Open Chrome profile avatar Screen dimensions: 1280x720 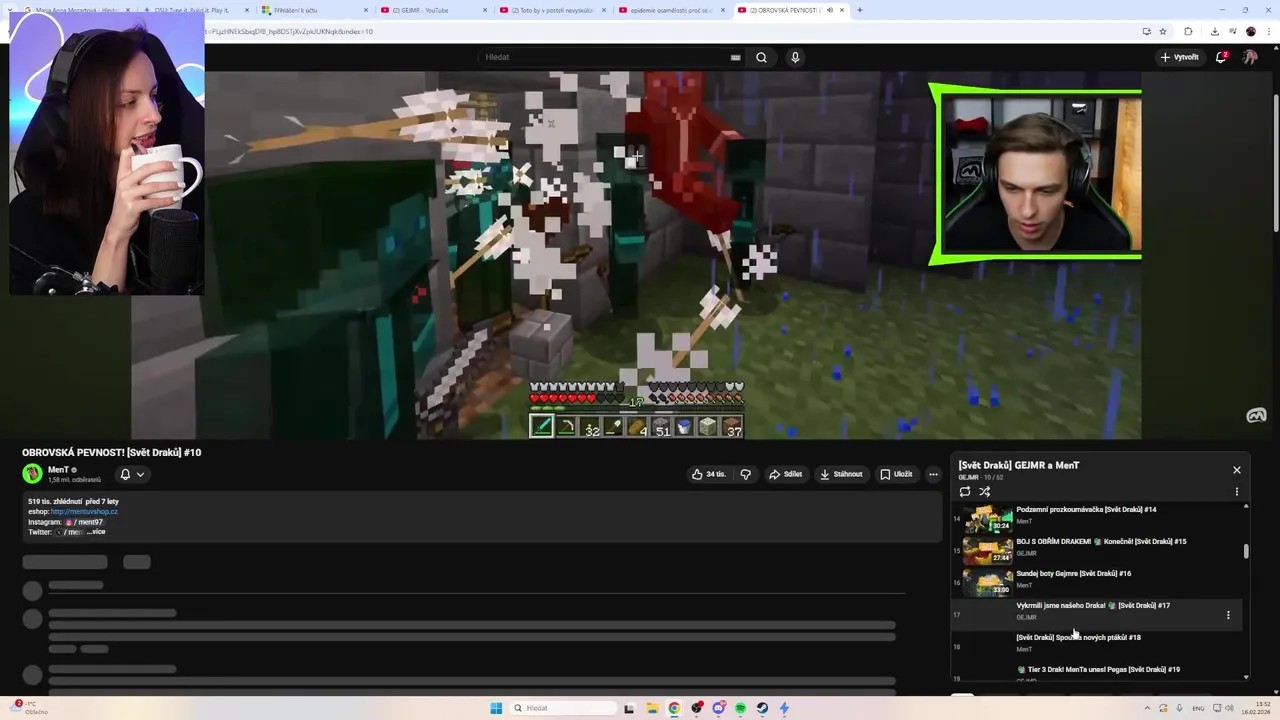point(1250,31)
